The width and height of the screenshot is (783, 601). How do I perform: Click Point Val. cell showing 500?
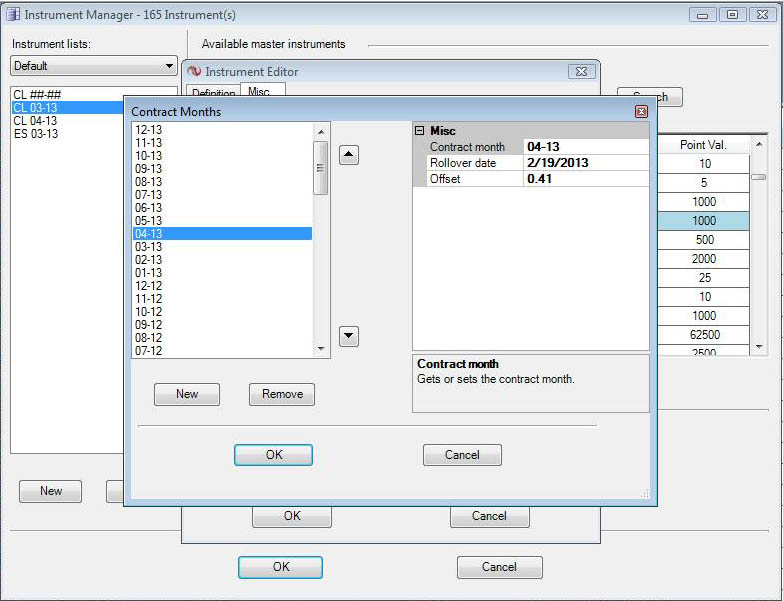click(704, 240)
